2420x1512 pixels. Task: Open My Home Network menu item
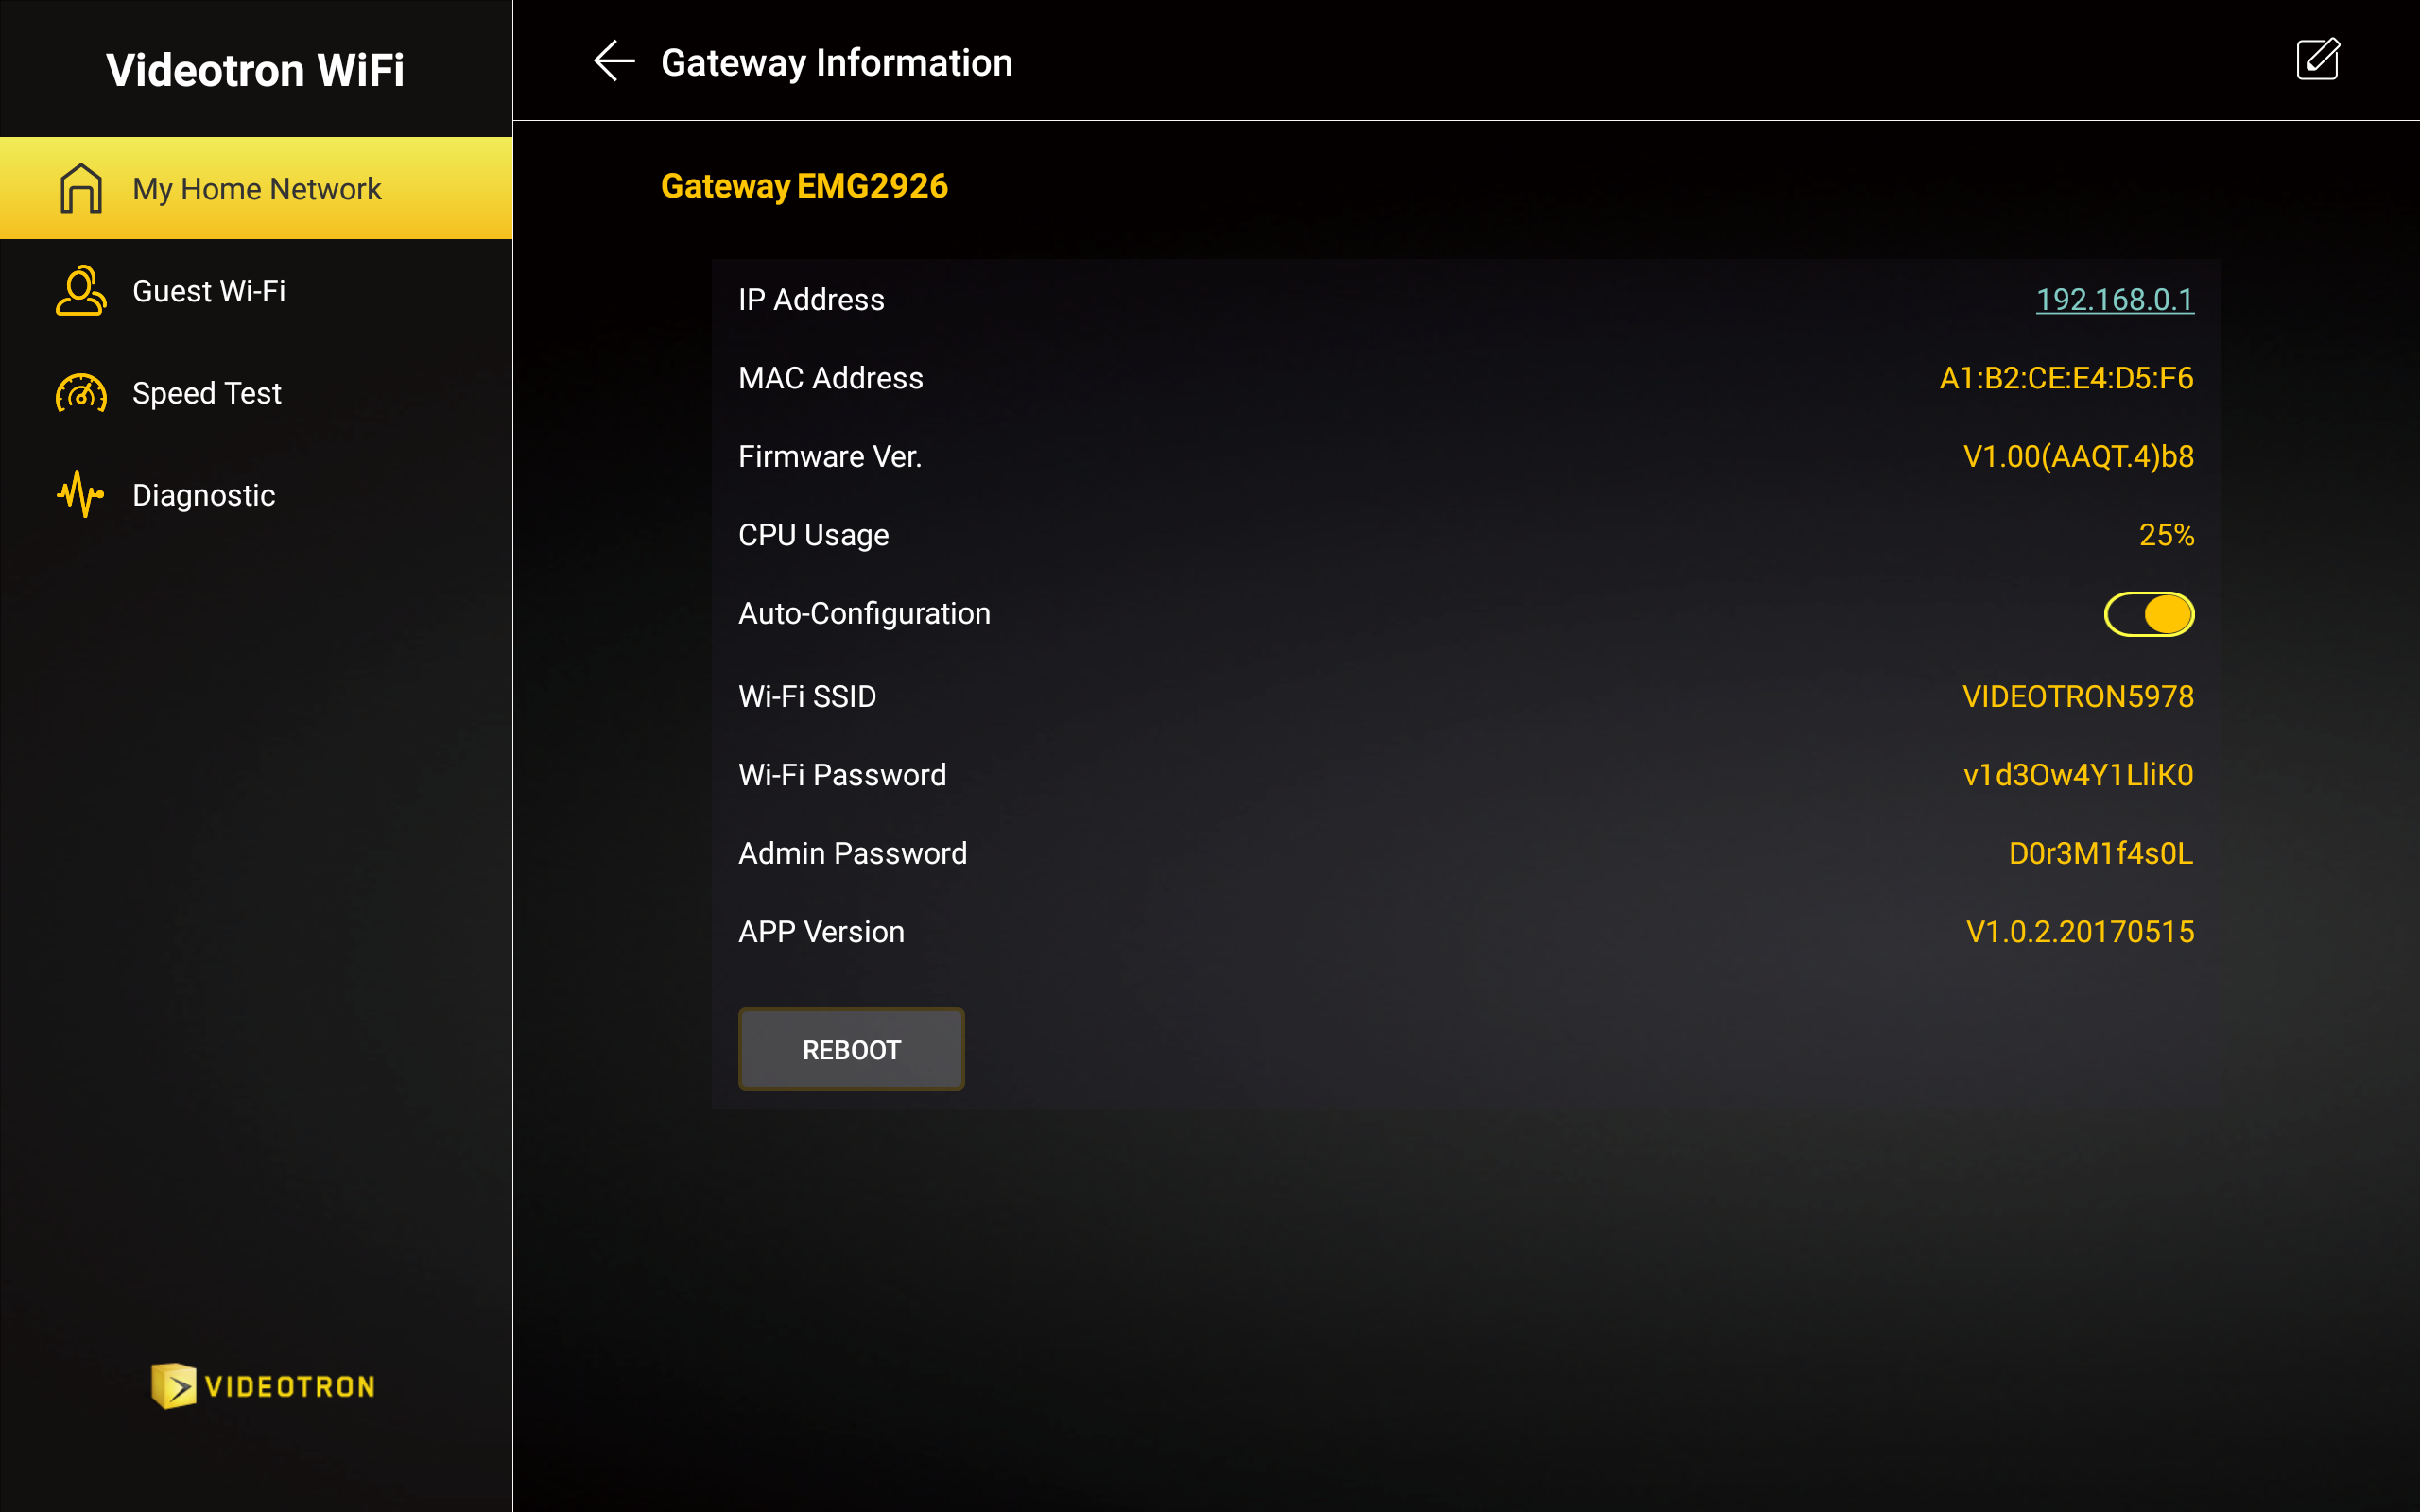pyautogui.click(x=256, y=188)
